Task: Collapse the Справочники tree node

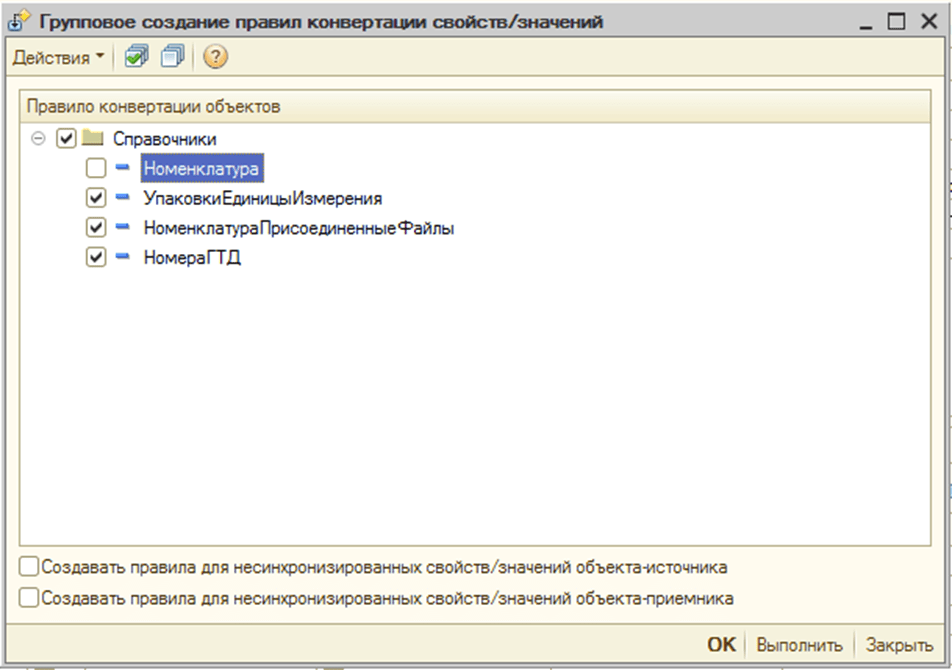Action: [x=39, y=139]
